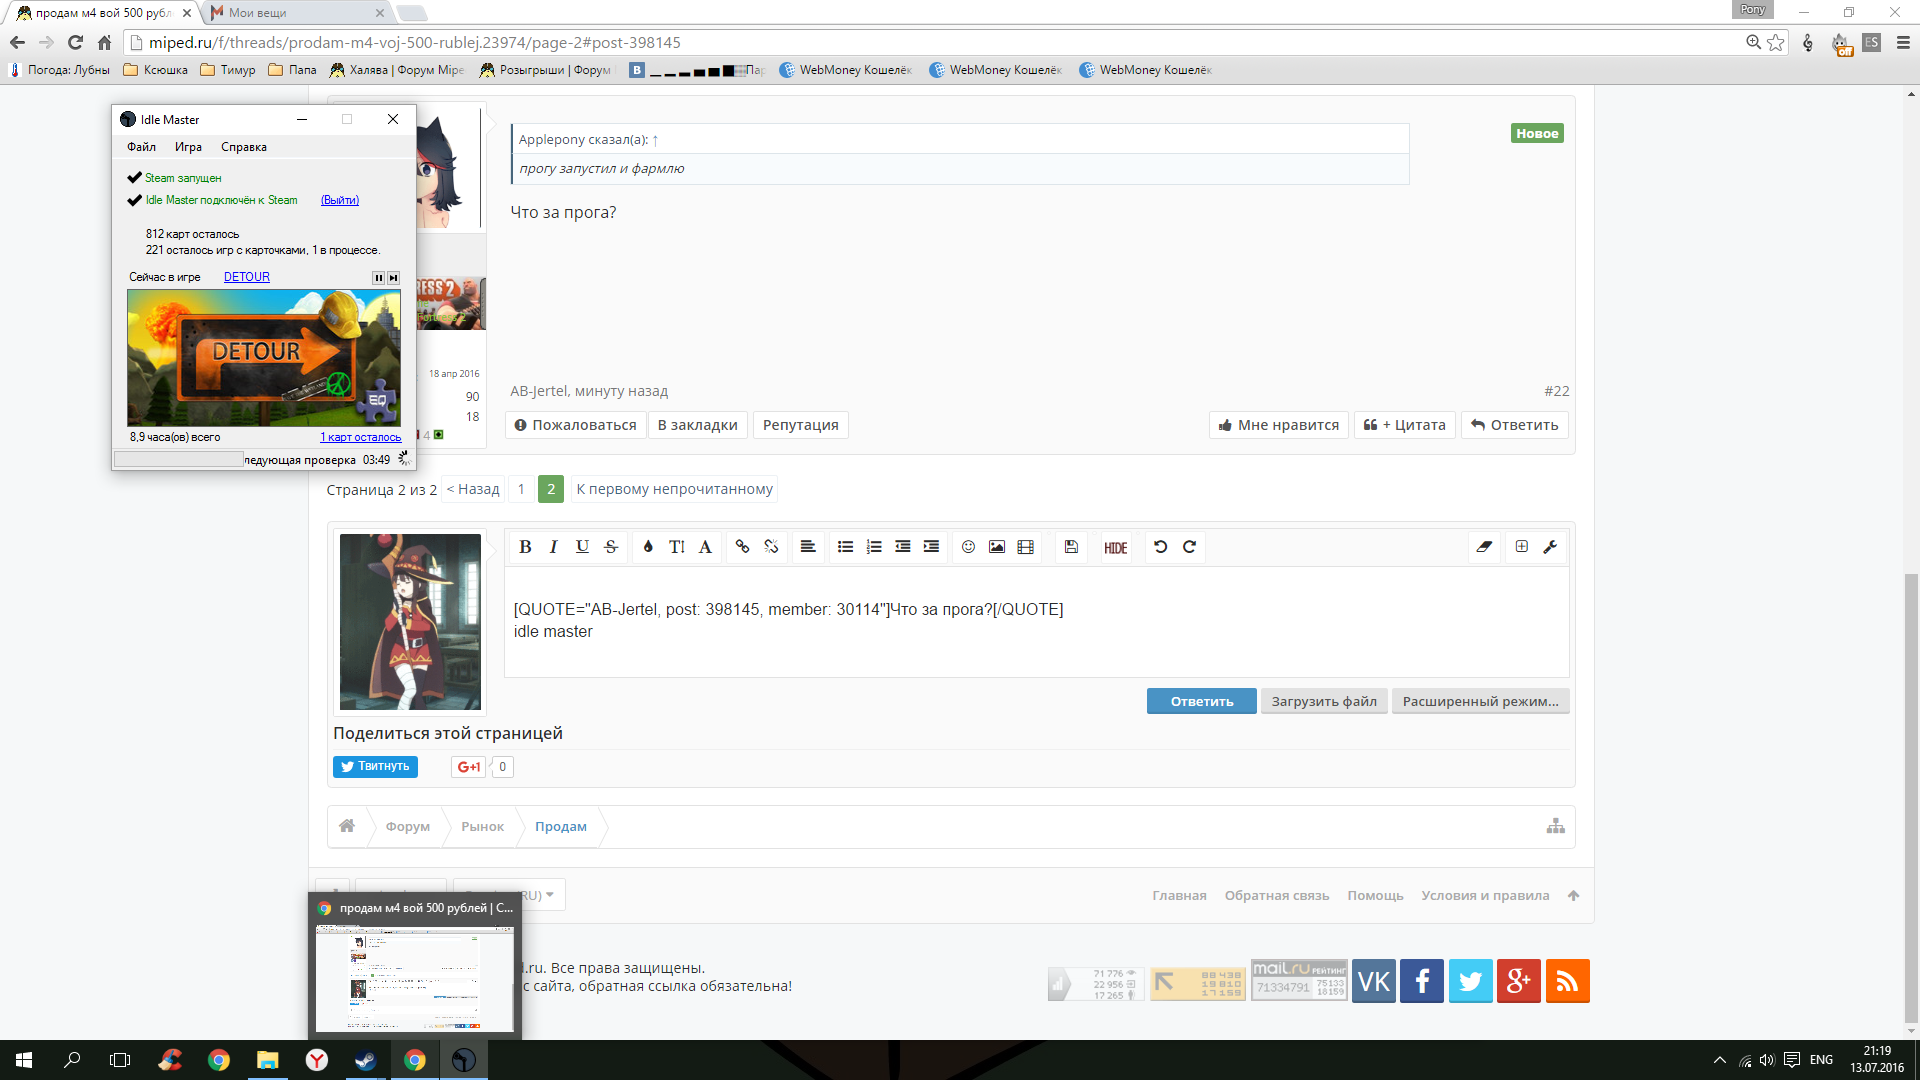1920x1080 pixels.
Task: Jump to К первому непрочитанному
Action: pyautogui.click(x=674, y=489)
